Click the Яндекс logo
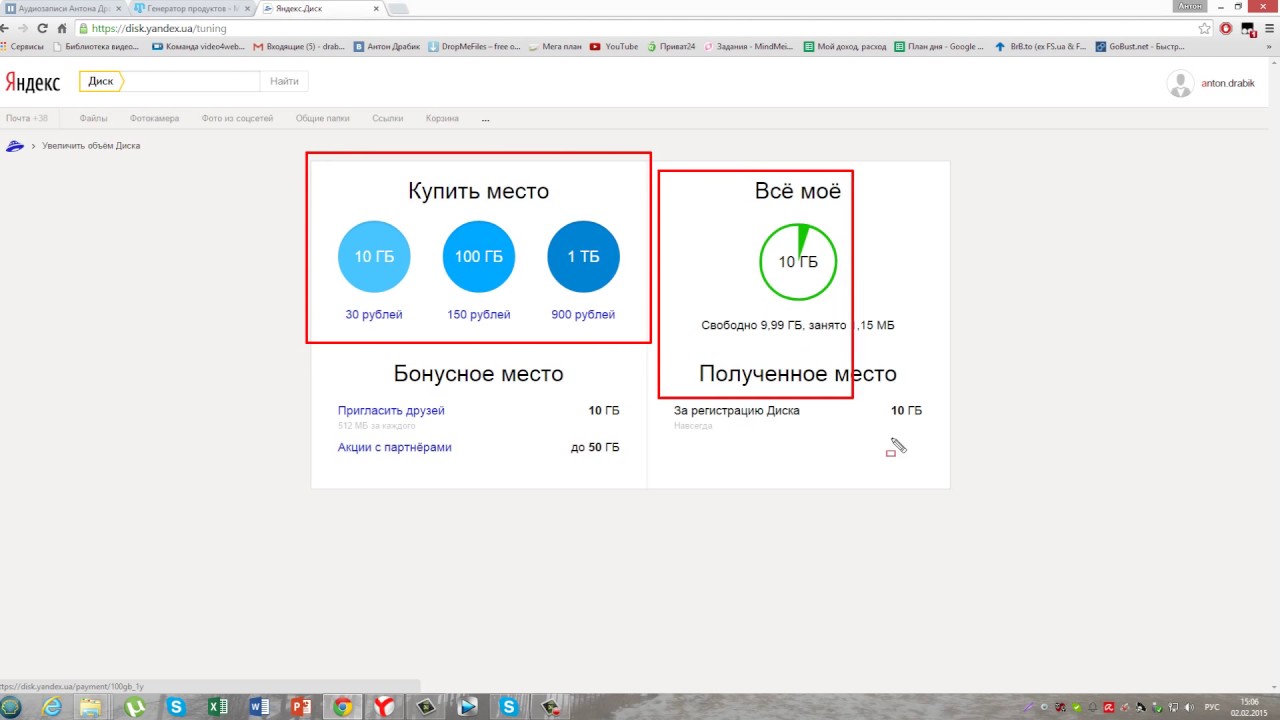The image size is (1280, 720). [33, 82]
